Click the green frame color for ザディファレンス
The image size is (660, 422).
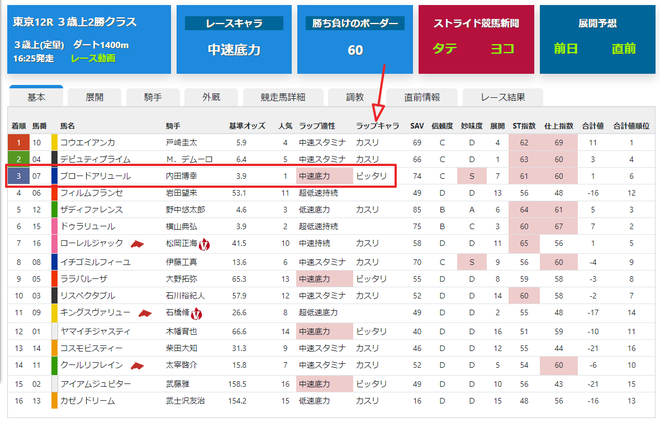pyautogui.click(x=54, y=210)
